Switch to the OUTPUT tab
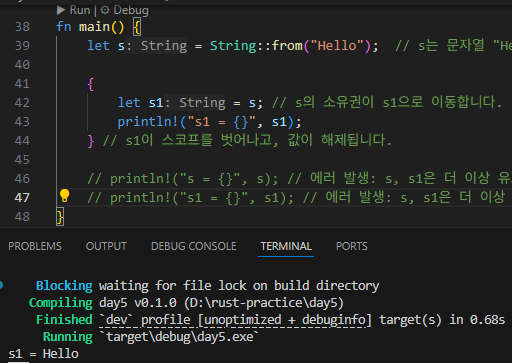The image size is (512, 363). click(x=106, y=246)
